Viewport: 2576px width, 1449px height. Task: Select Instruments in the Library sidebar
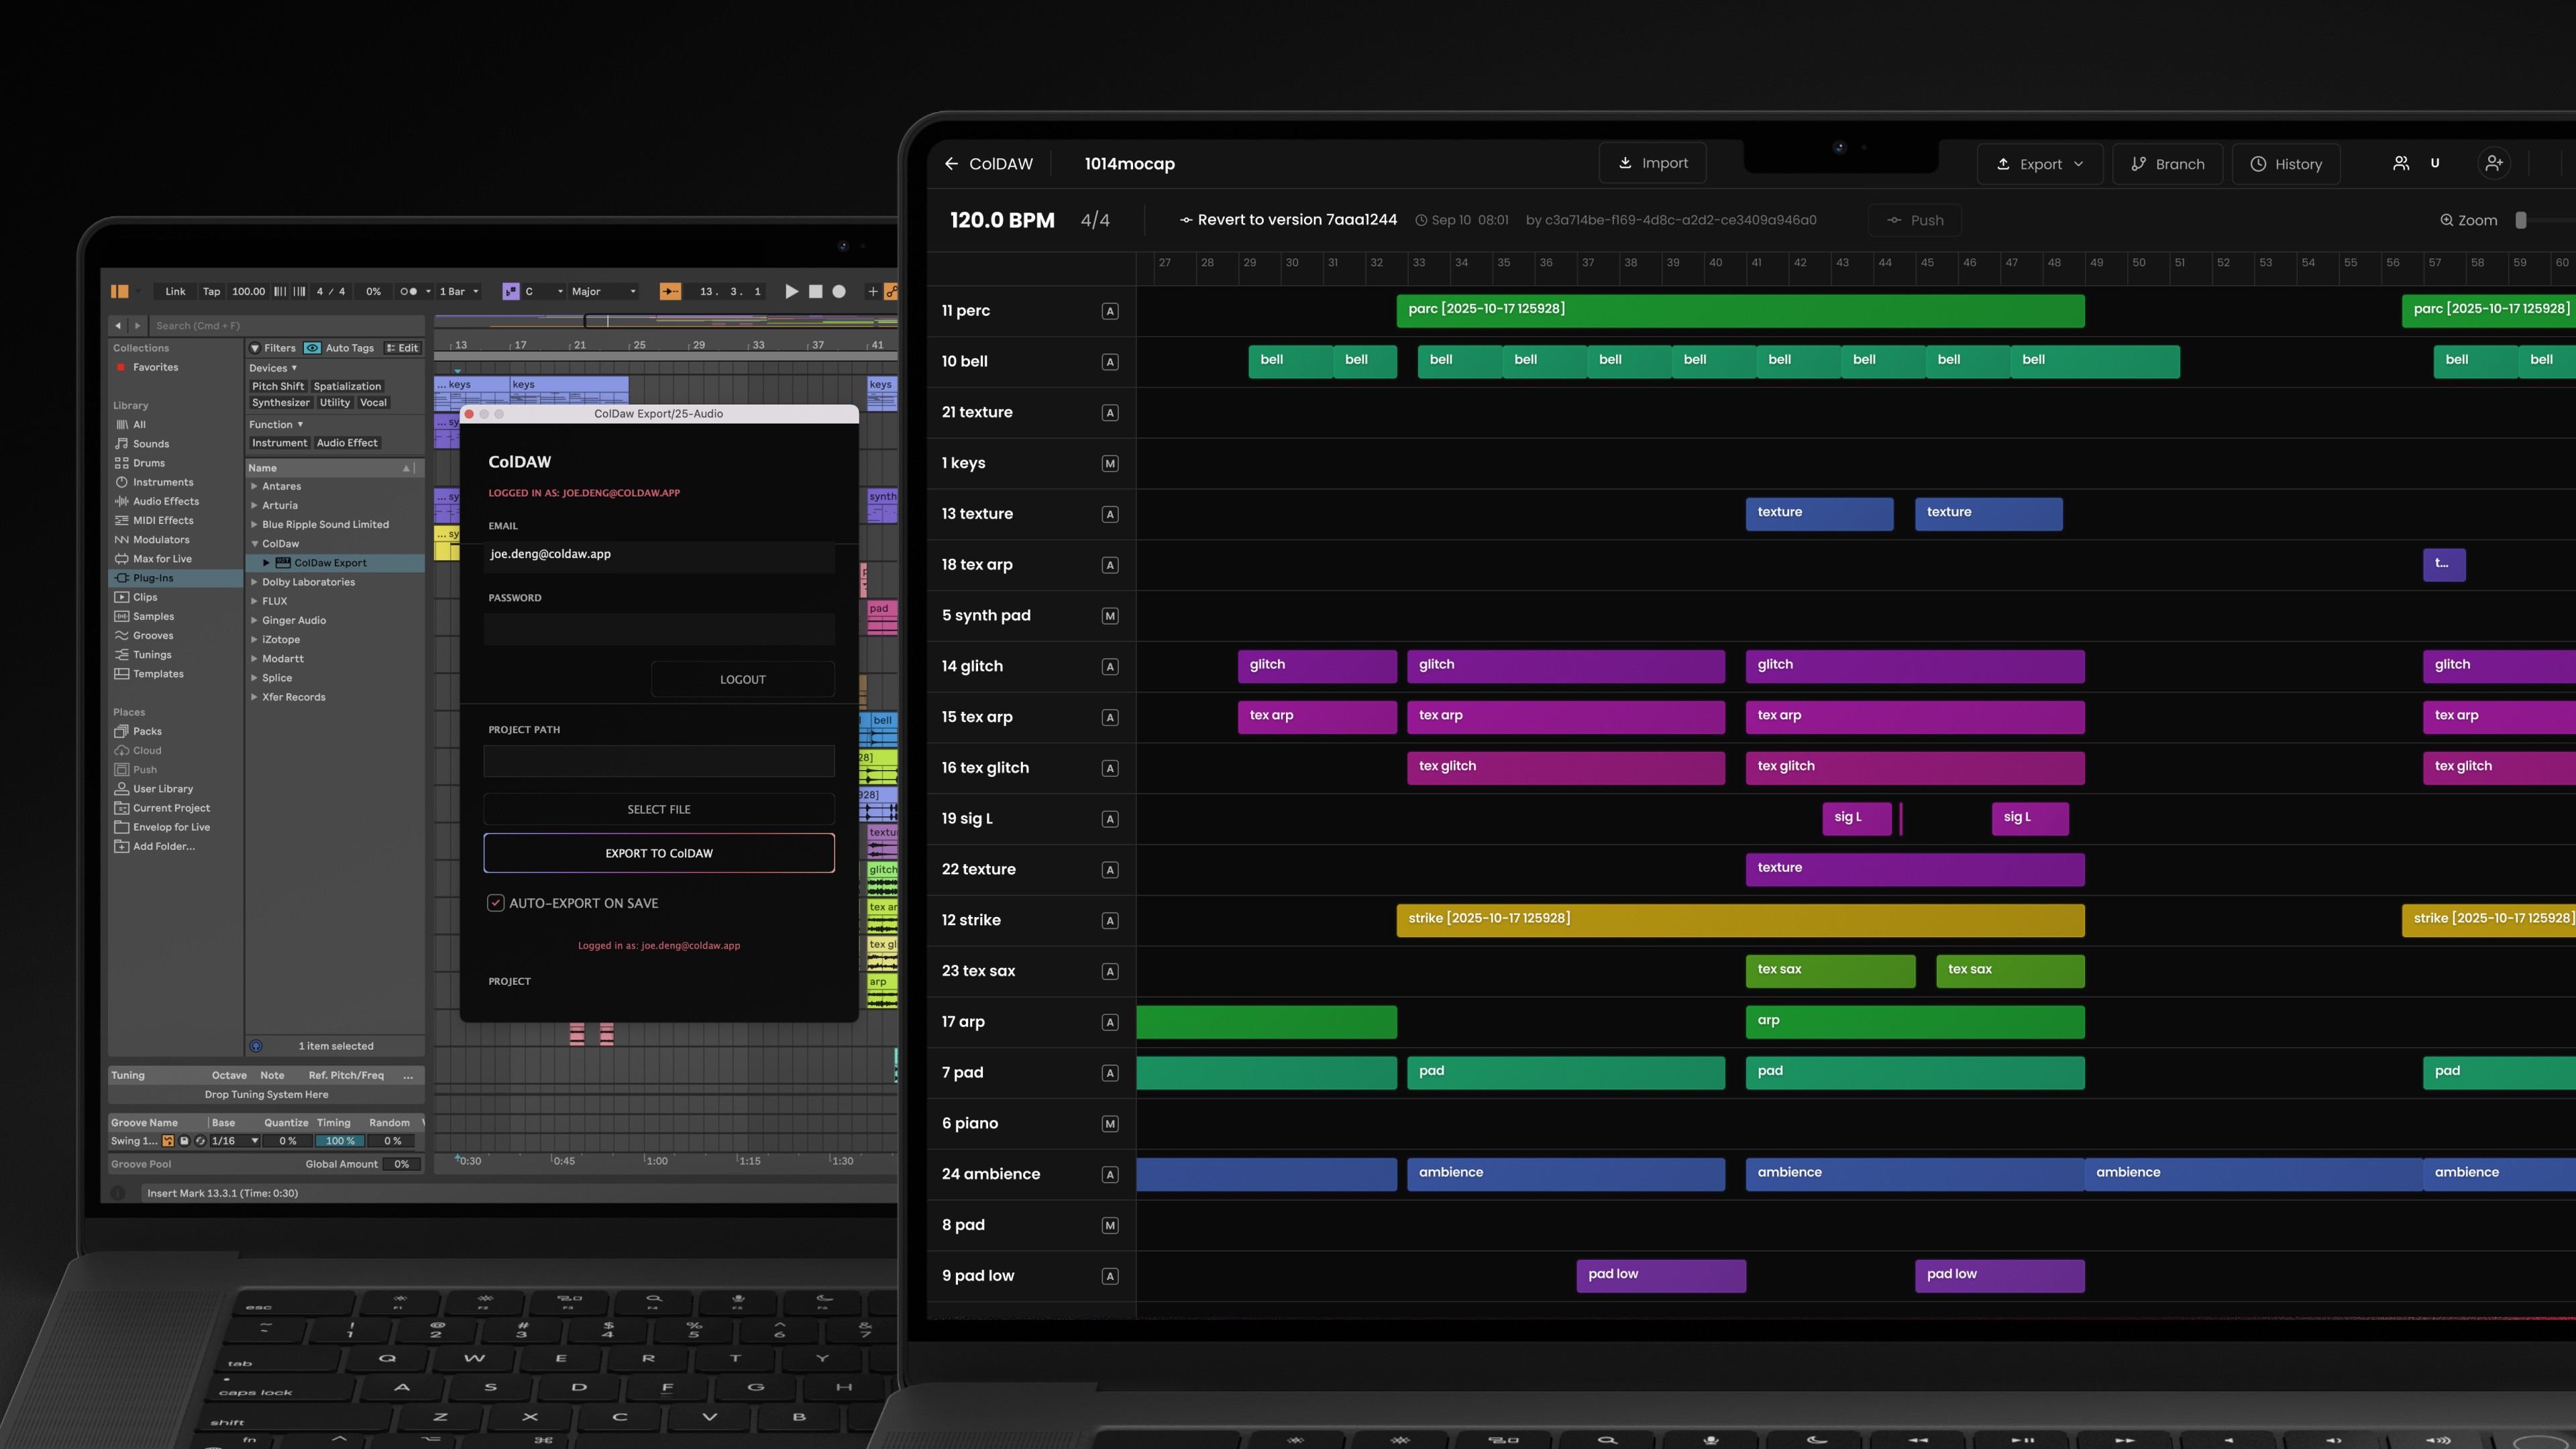(x=163, y=482)
